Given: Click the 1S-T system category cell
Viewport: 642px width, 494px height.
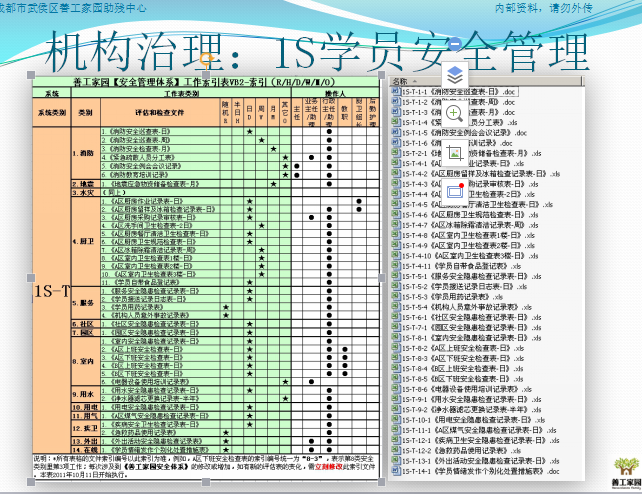Looking at the screenshot, I should click(x=52, y=291).
